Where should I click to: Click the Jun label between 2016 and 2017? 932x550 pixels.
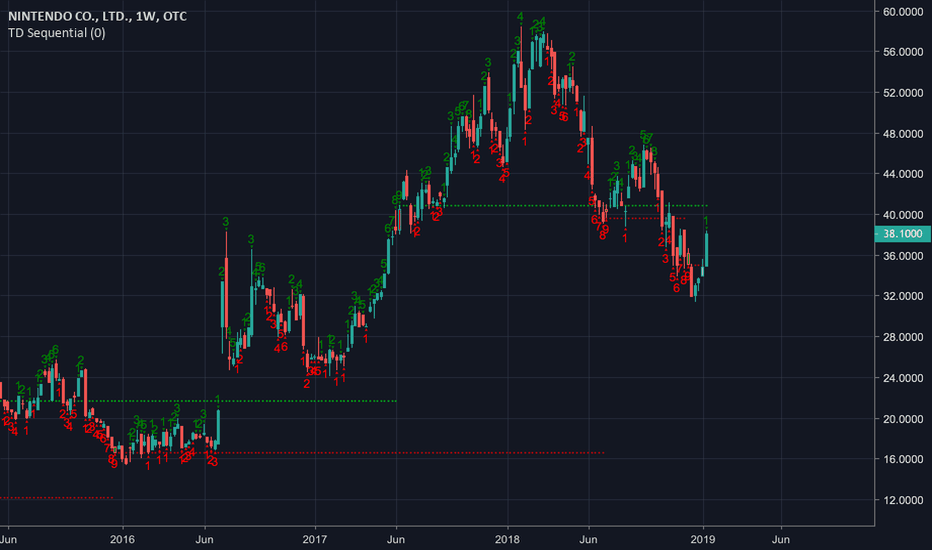click(204, 539)
